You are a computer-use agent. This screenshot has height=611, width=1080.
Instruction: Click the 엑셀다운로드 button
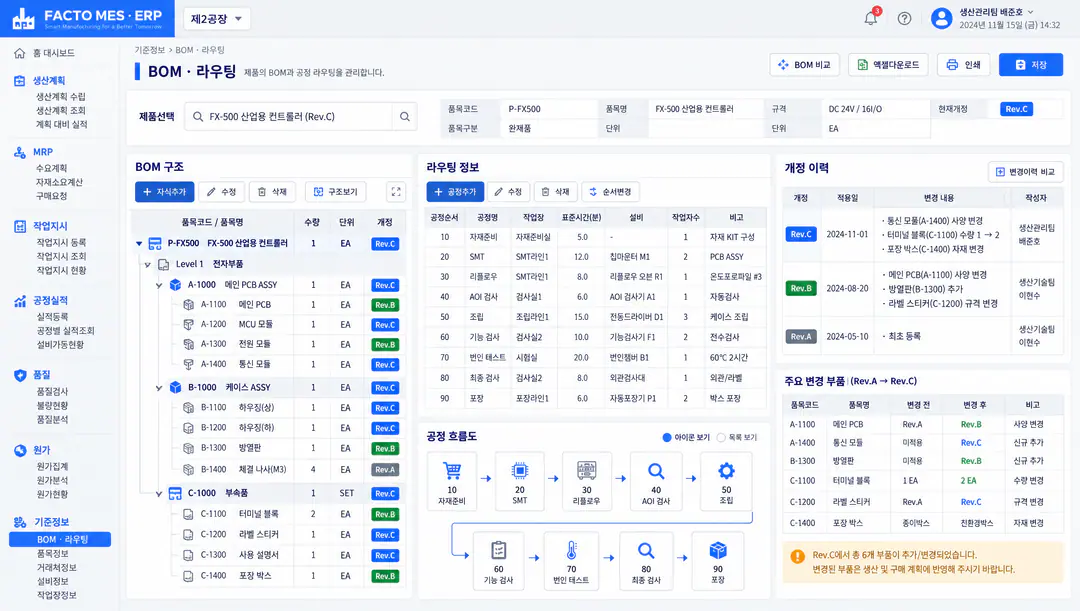pyautogui.click(x=888, y=65)
